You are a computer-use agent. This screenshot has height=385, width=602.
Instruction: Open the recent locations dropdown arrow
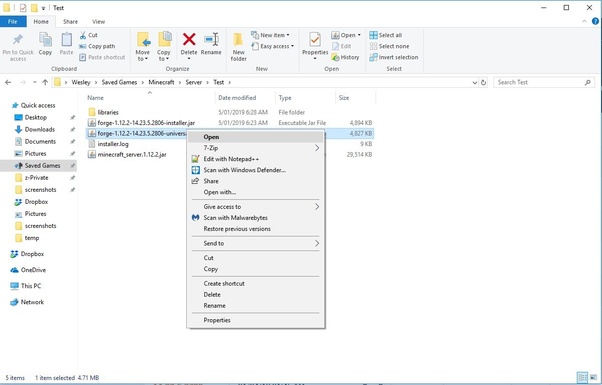click(x=35, y=82)
